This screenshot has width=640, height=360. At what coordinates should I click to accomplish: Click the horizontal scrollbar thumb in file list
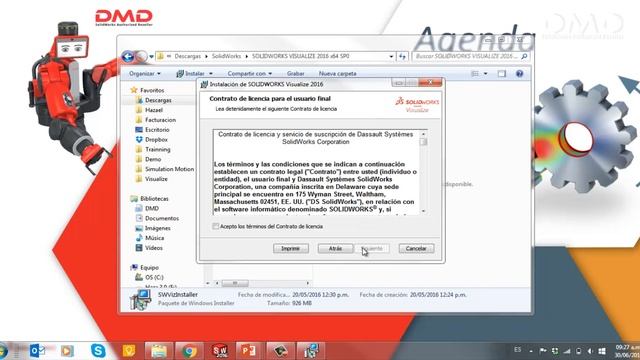(235, 283)
